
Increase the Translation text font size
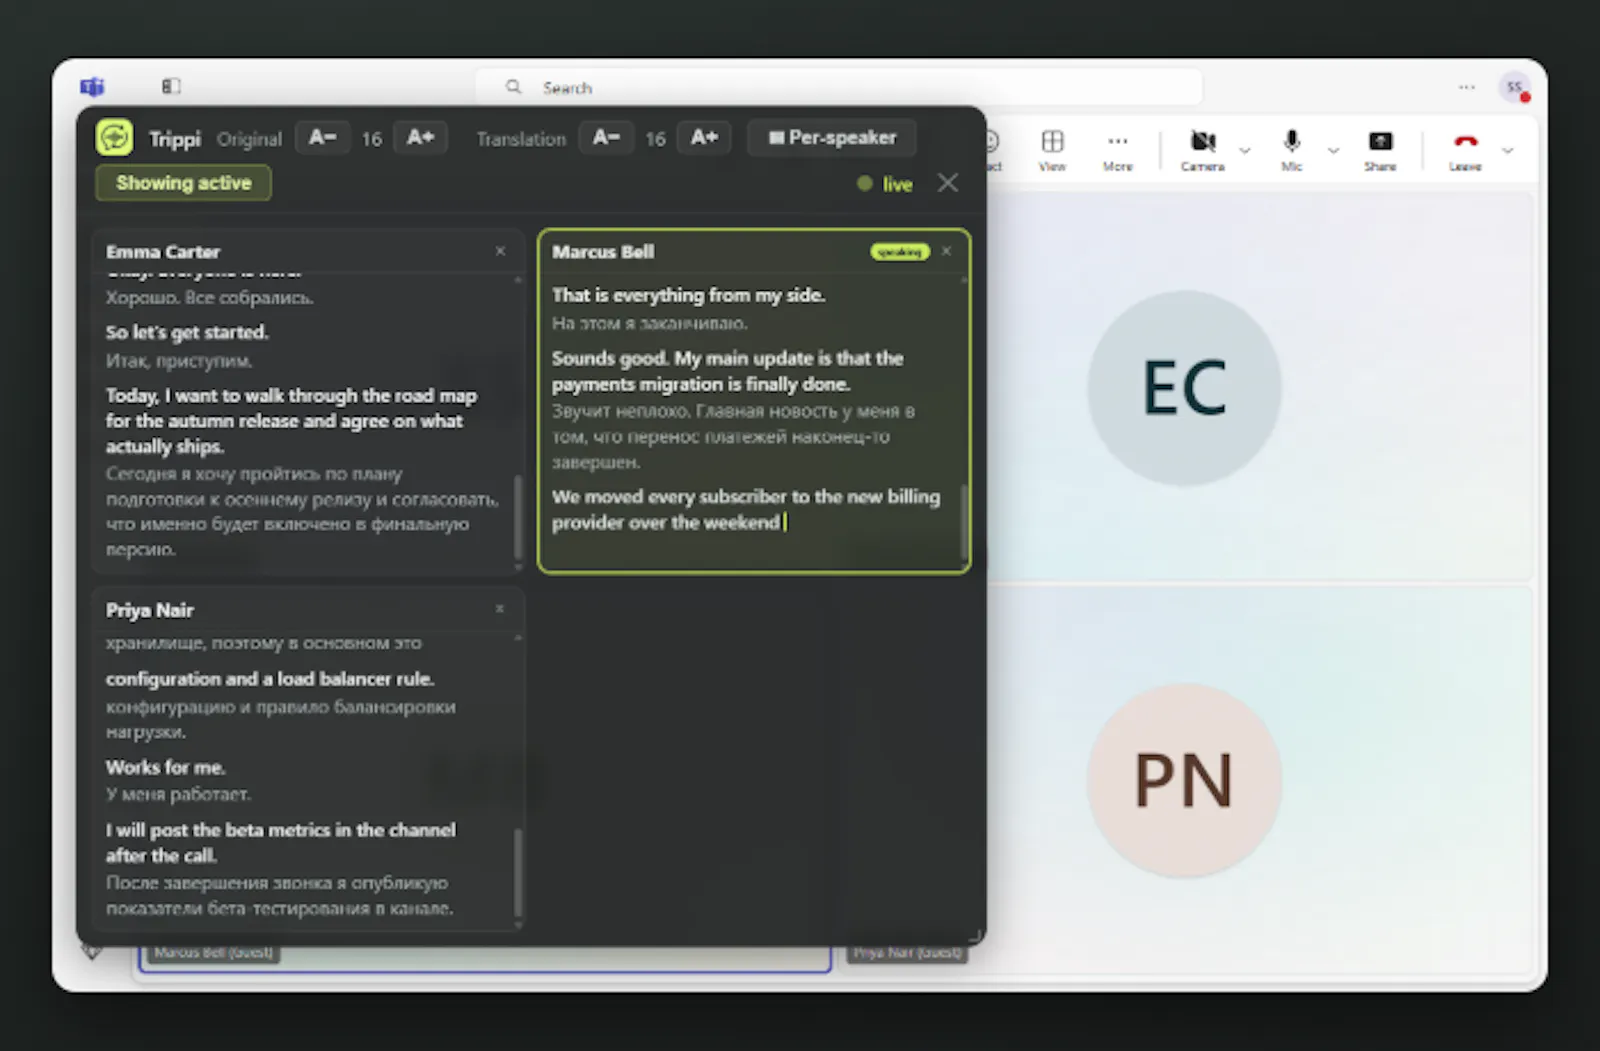(x=704, y=137)
